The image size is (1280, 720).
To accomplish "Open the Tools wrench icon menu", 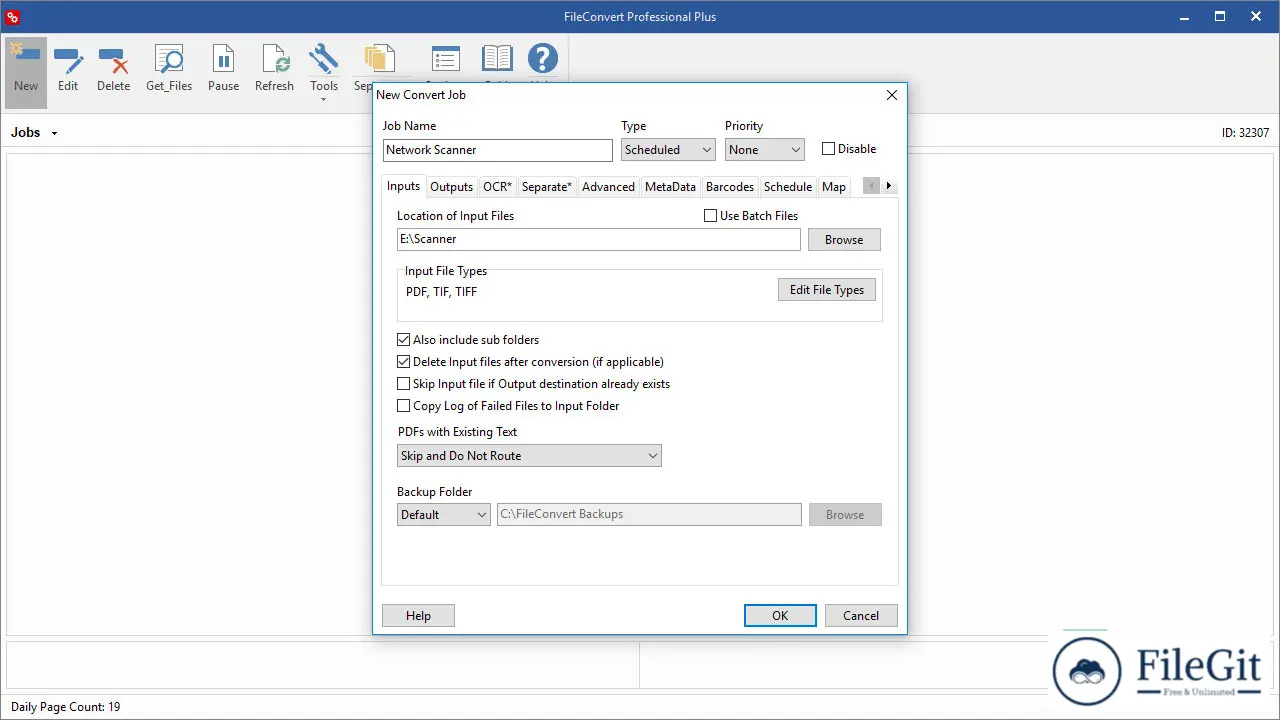I will click(x=324, y=59).
